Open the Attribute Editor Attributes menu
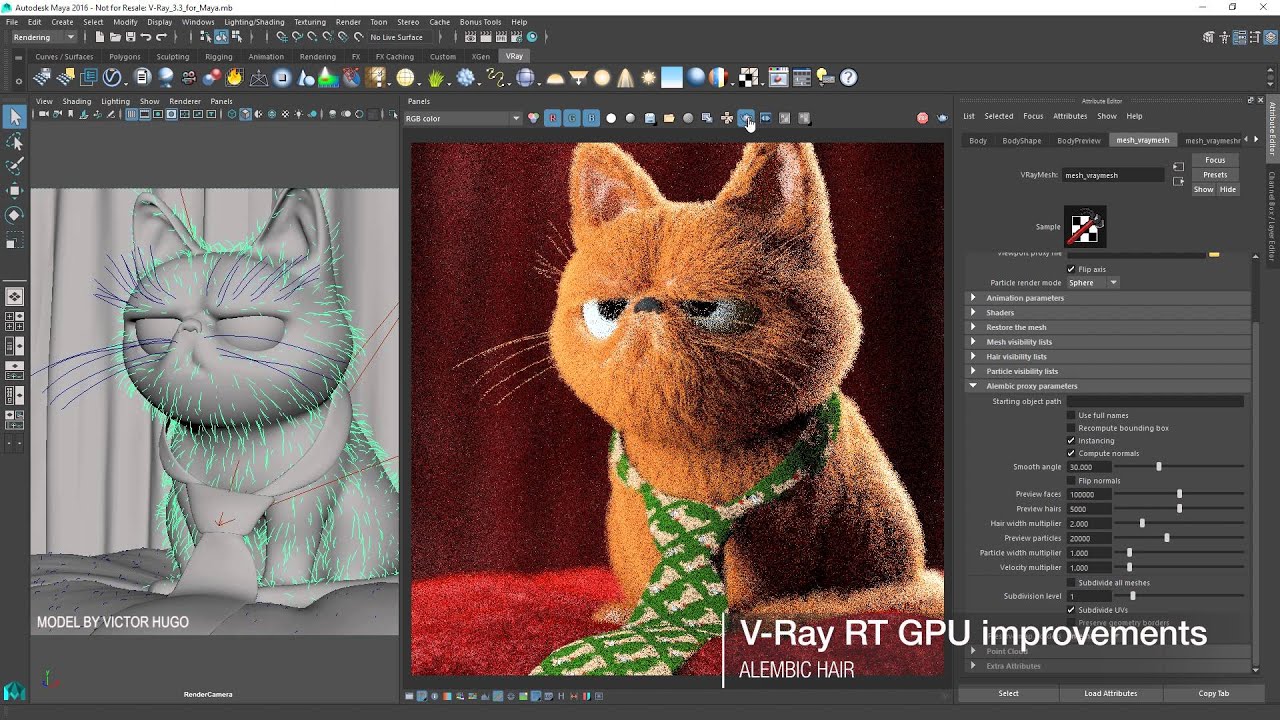This screenshot has width=1280, height=720. 1070,116
